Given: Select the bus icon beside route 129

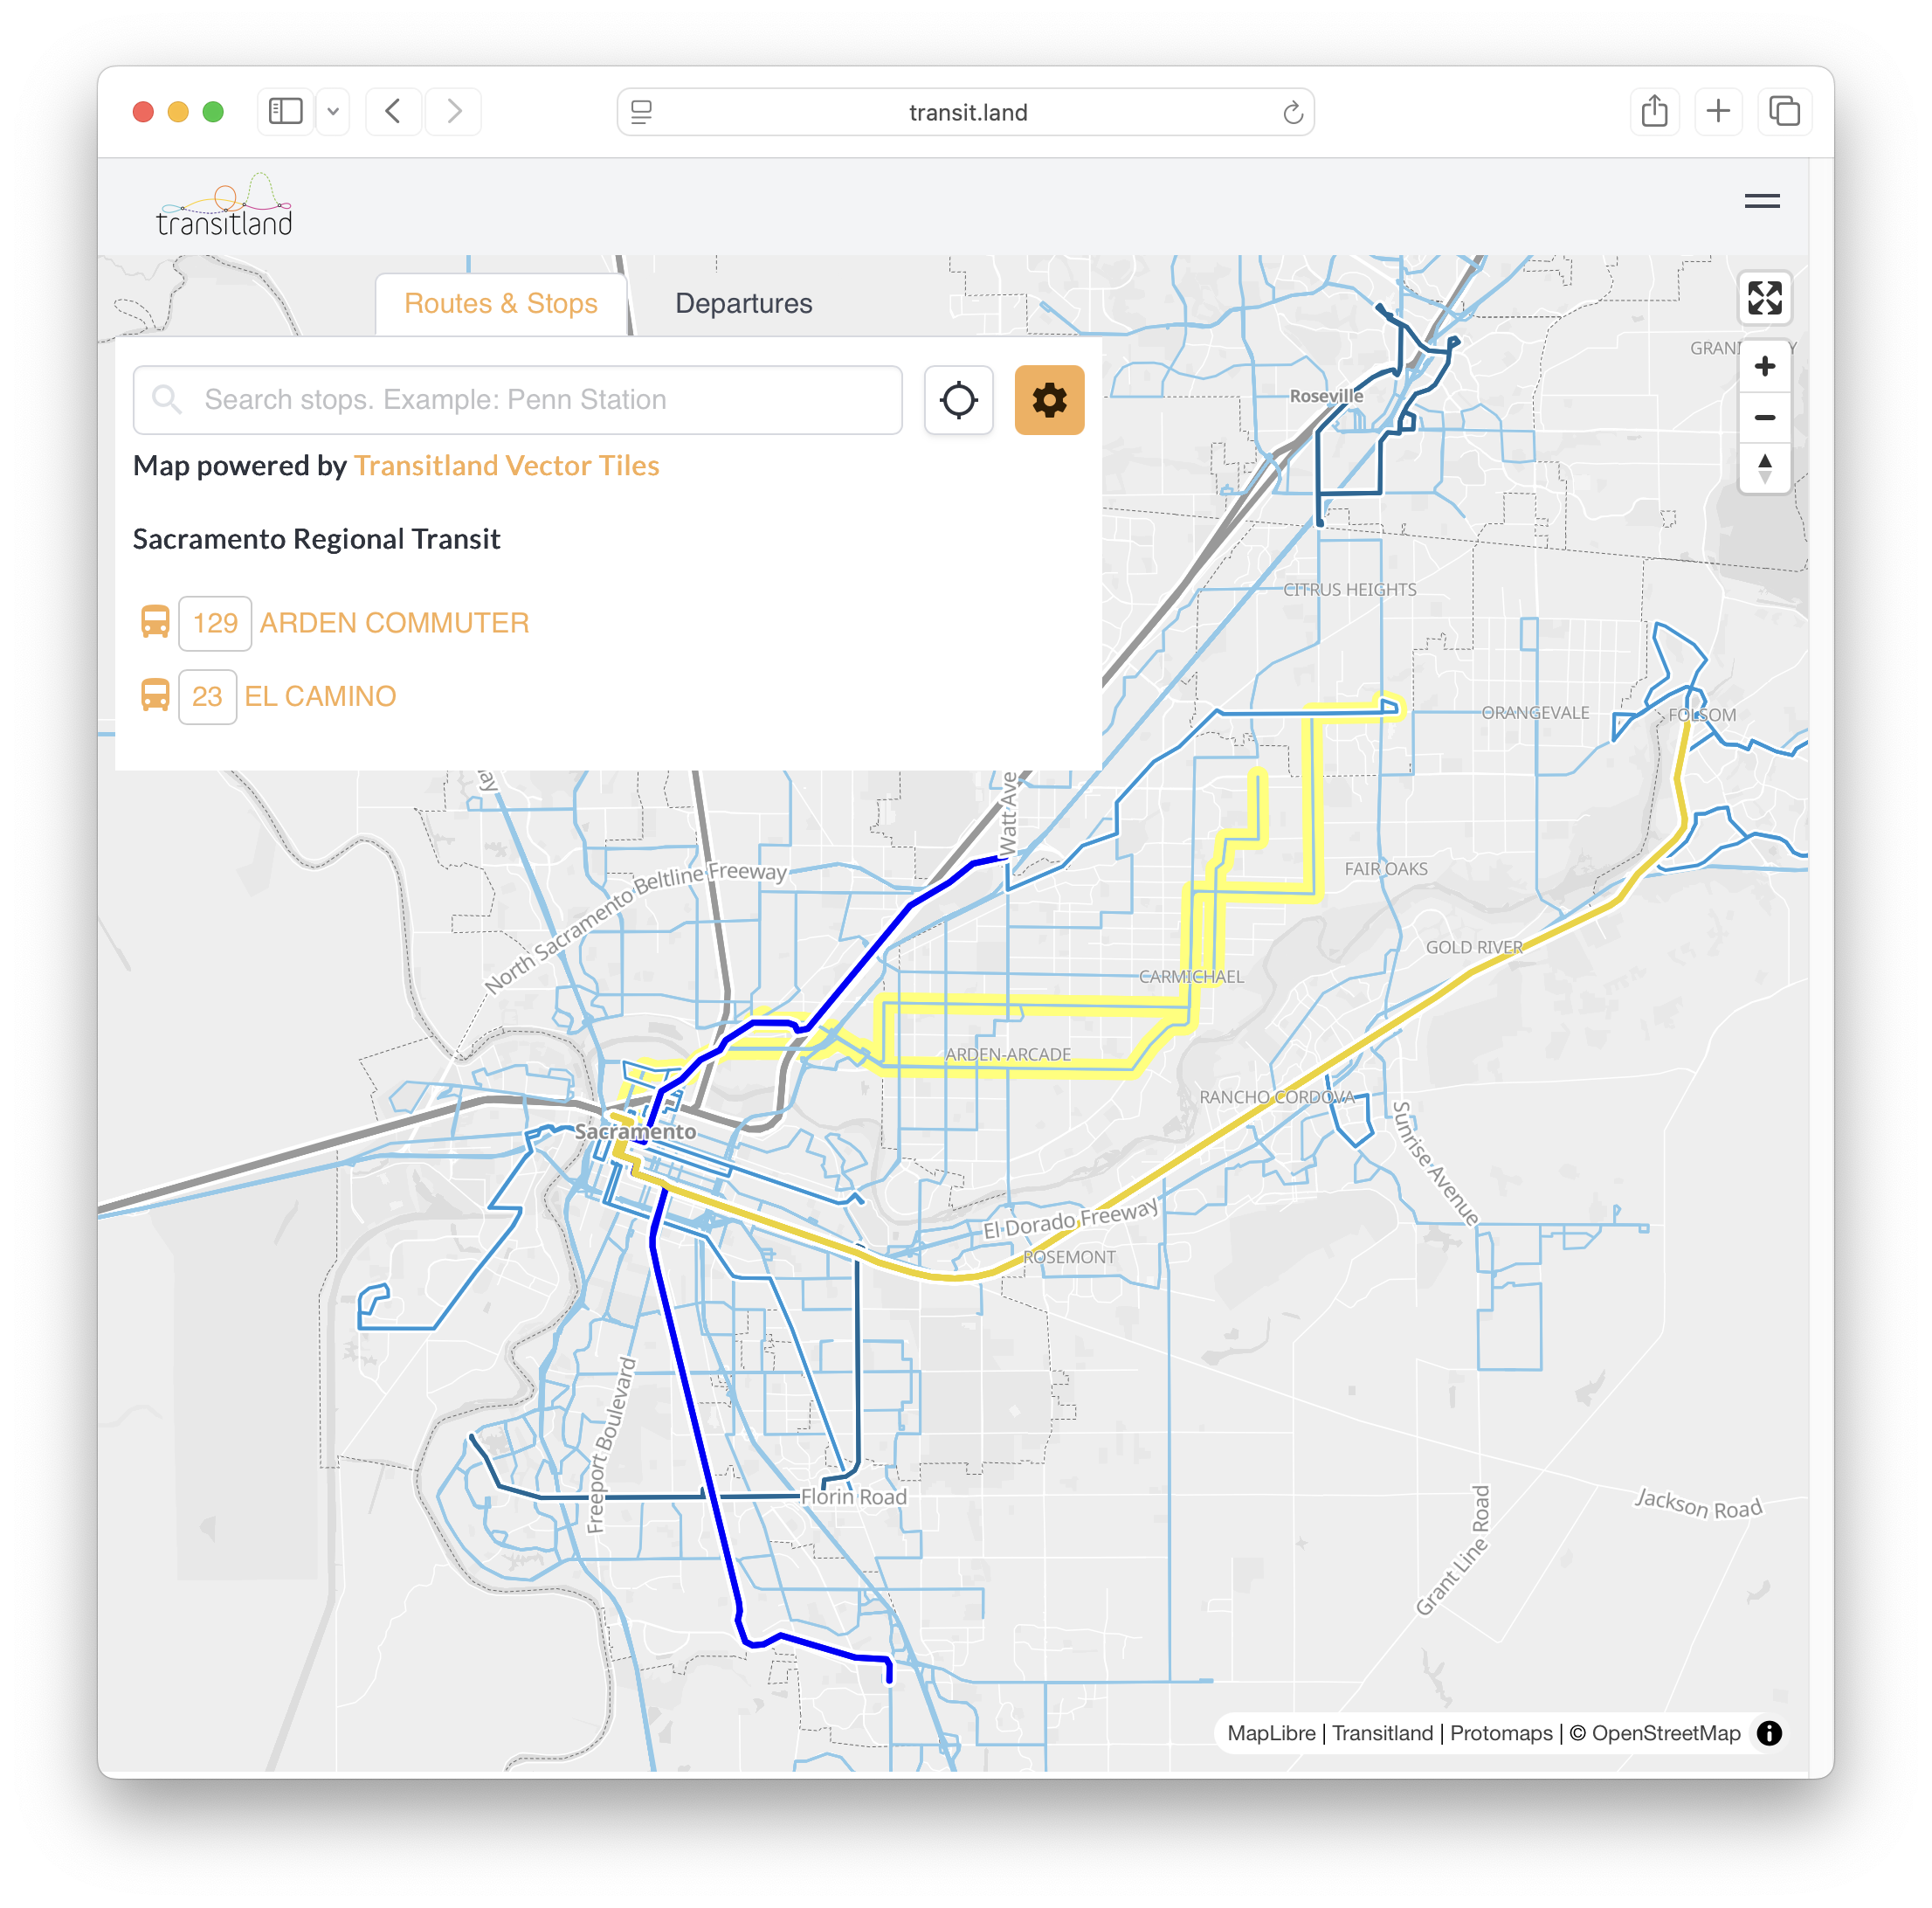Looking at the screenshot, I should [x=156, y=622].
